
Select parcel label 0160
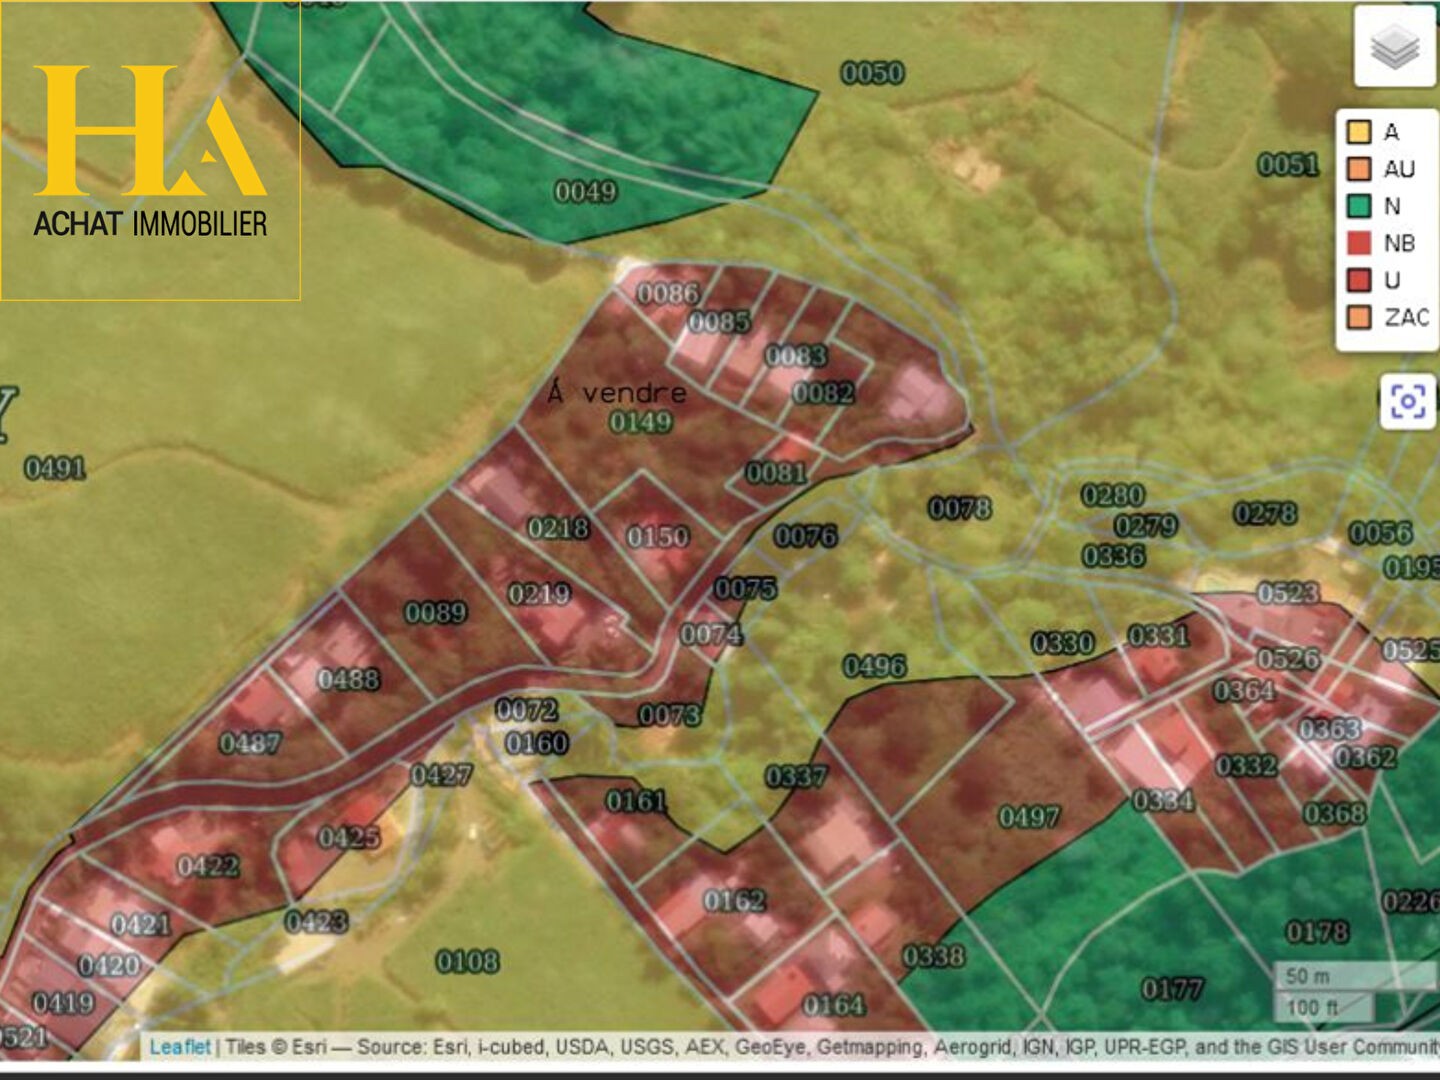click(536, 743)
